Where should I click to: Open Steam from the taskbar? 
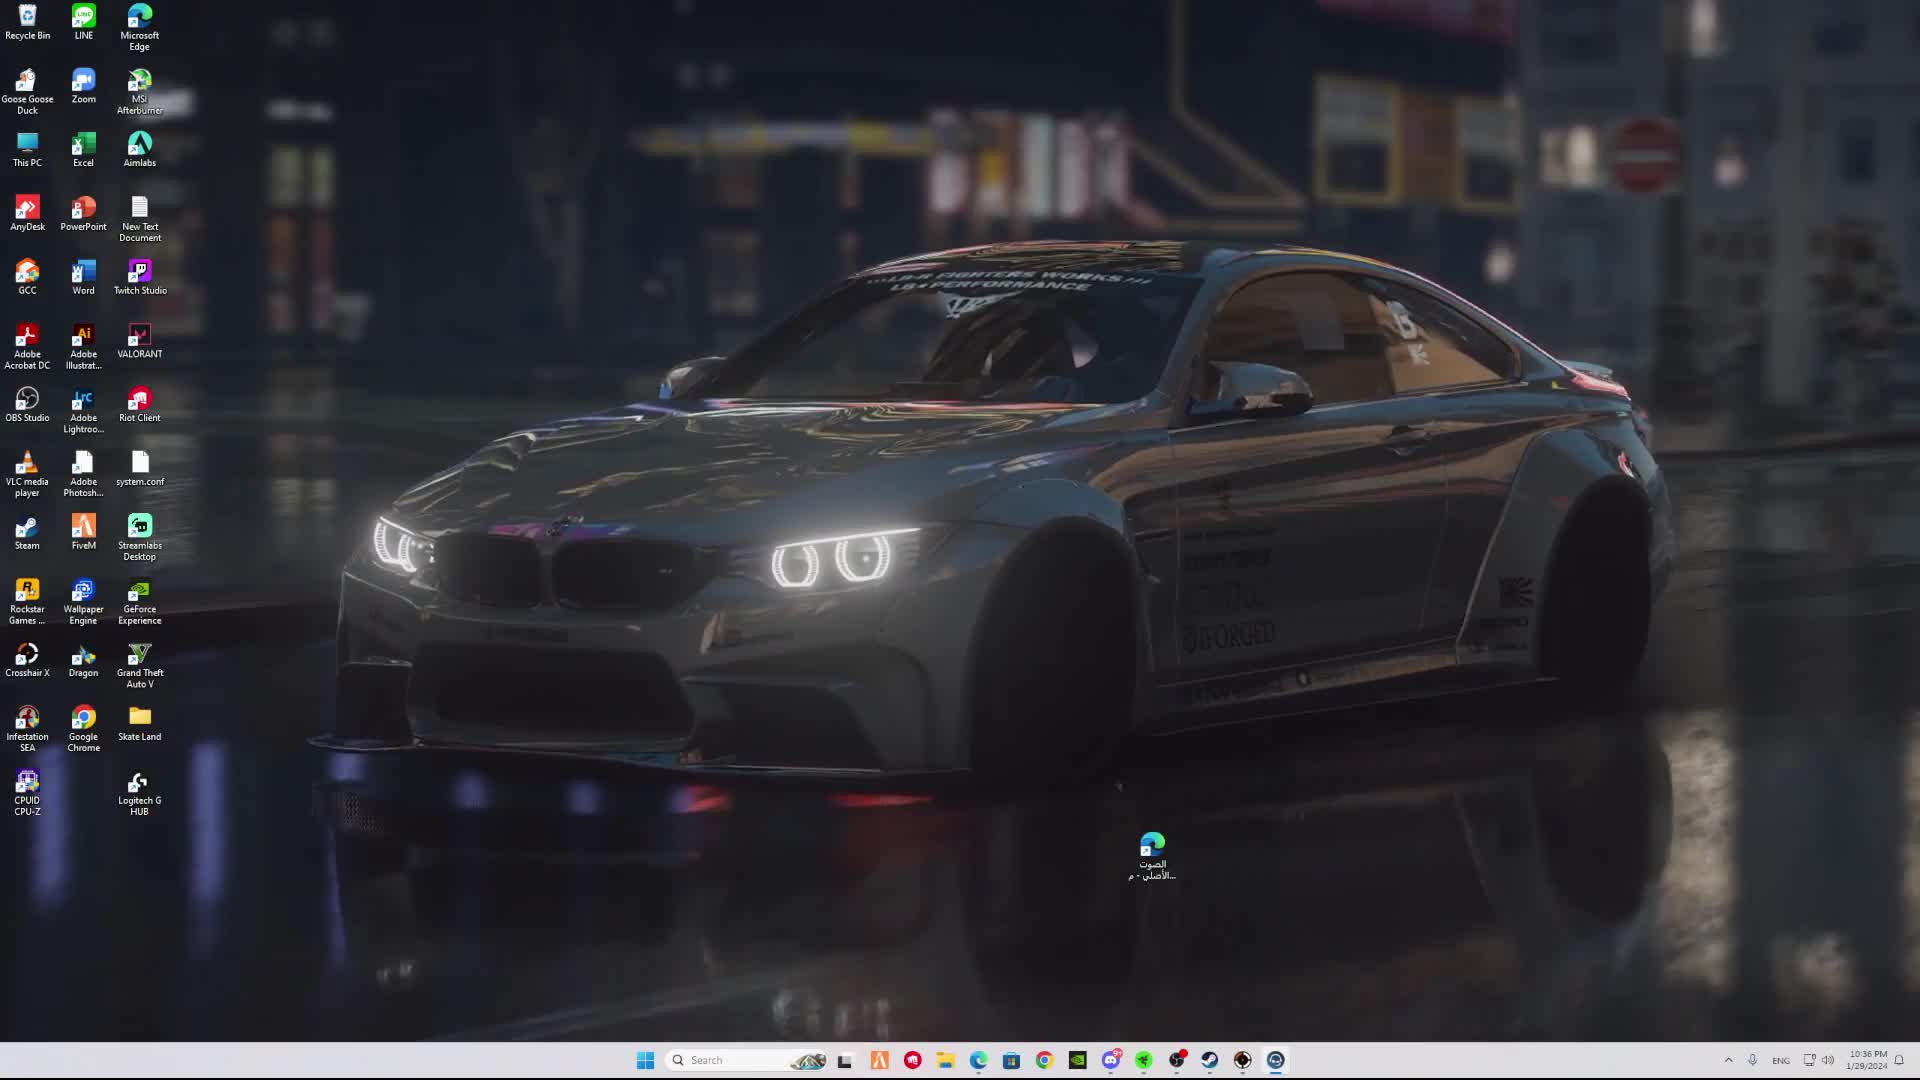[x=1209, y=1060]
